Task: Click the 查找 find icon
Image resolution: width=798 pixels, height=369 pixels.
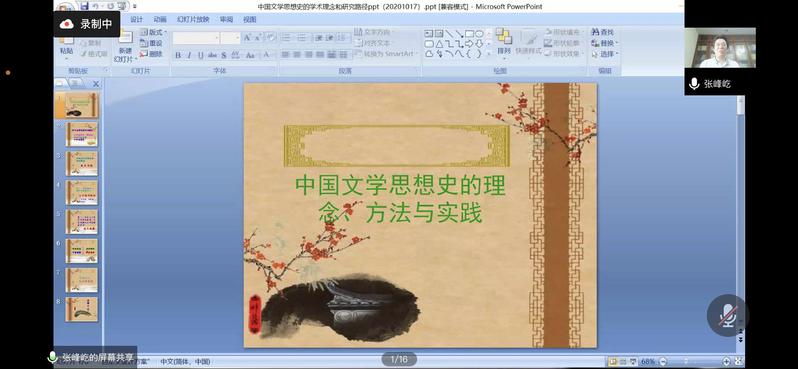Action: 603,32
